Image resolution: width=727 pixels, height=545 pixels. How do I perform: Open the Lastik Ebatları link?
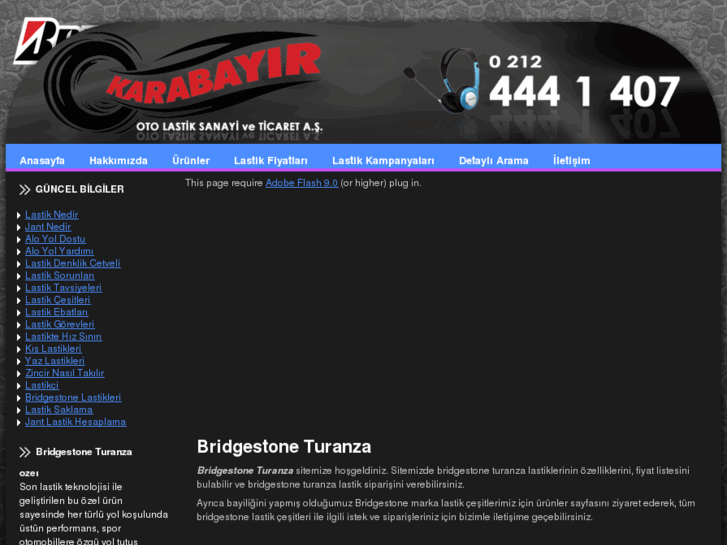coord(57,312)
